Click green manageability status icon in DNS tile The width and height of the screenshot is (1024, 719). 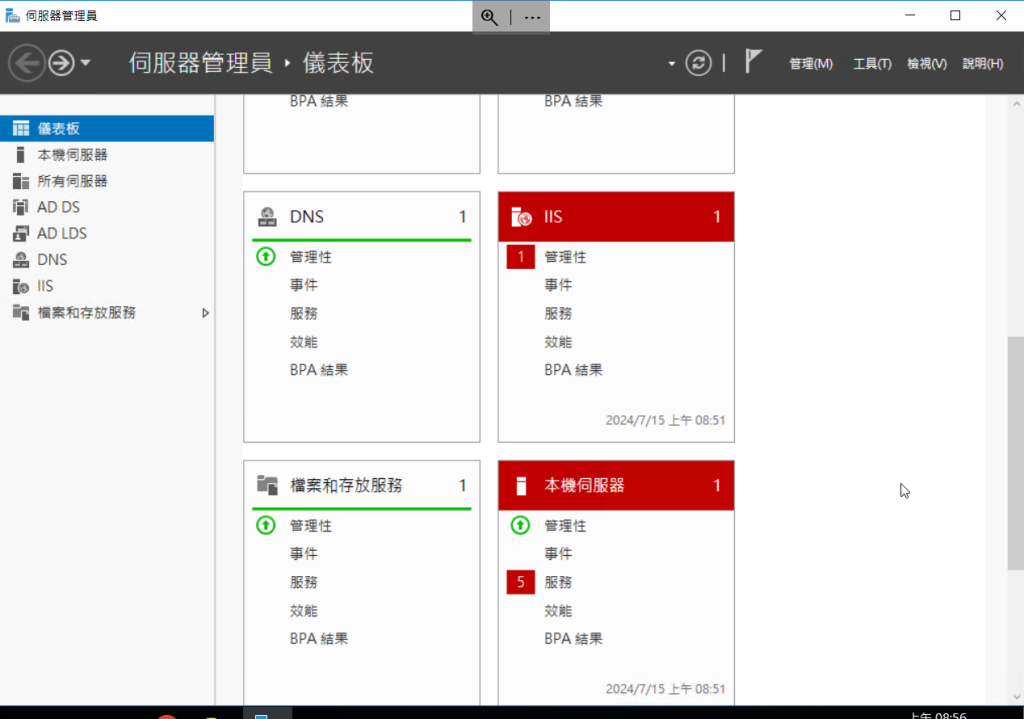[x=266, y=257]
